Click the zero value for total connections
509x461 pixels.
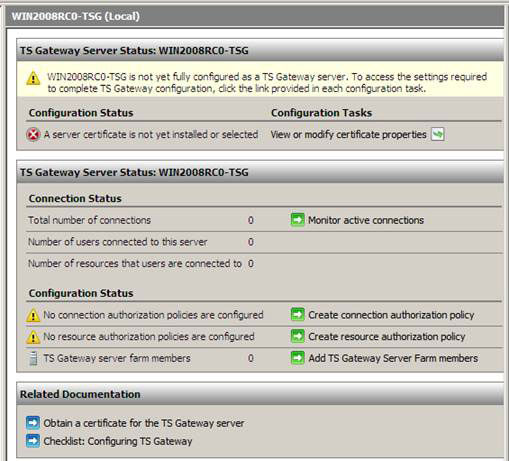point(251,220)
